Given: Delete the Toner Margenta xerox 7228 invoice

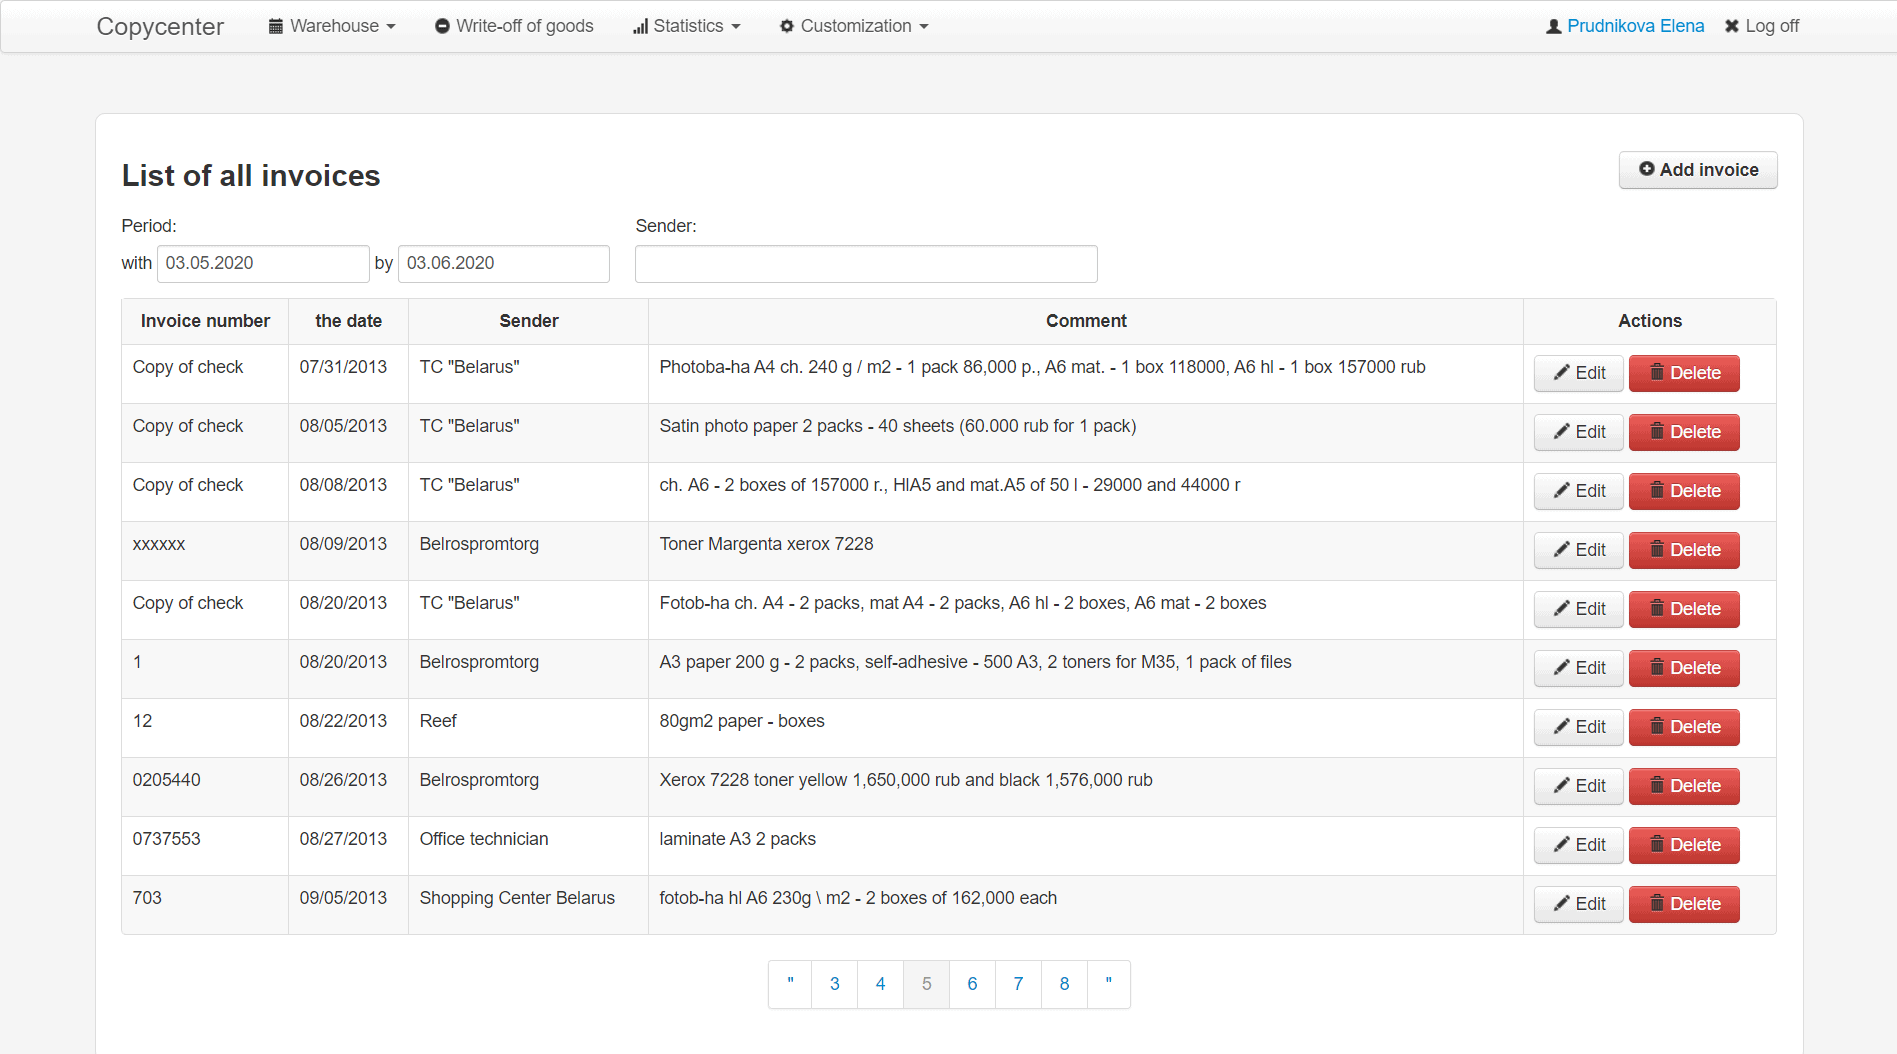Looking at the screenshot, I should pyautogui.click(x=1684, y=551).
